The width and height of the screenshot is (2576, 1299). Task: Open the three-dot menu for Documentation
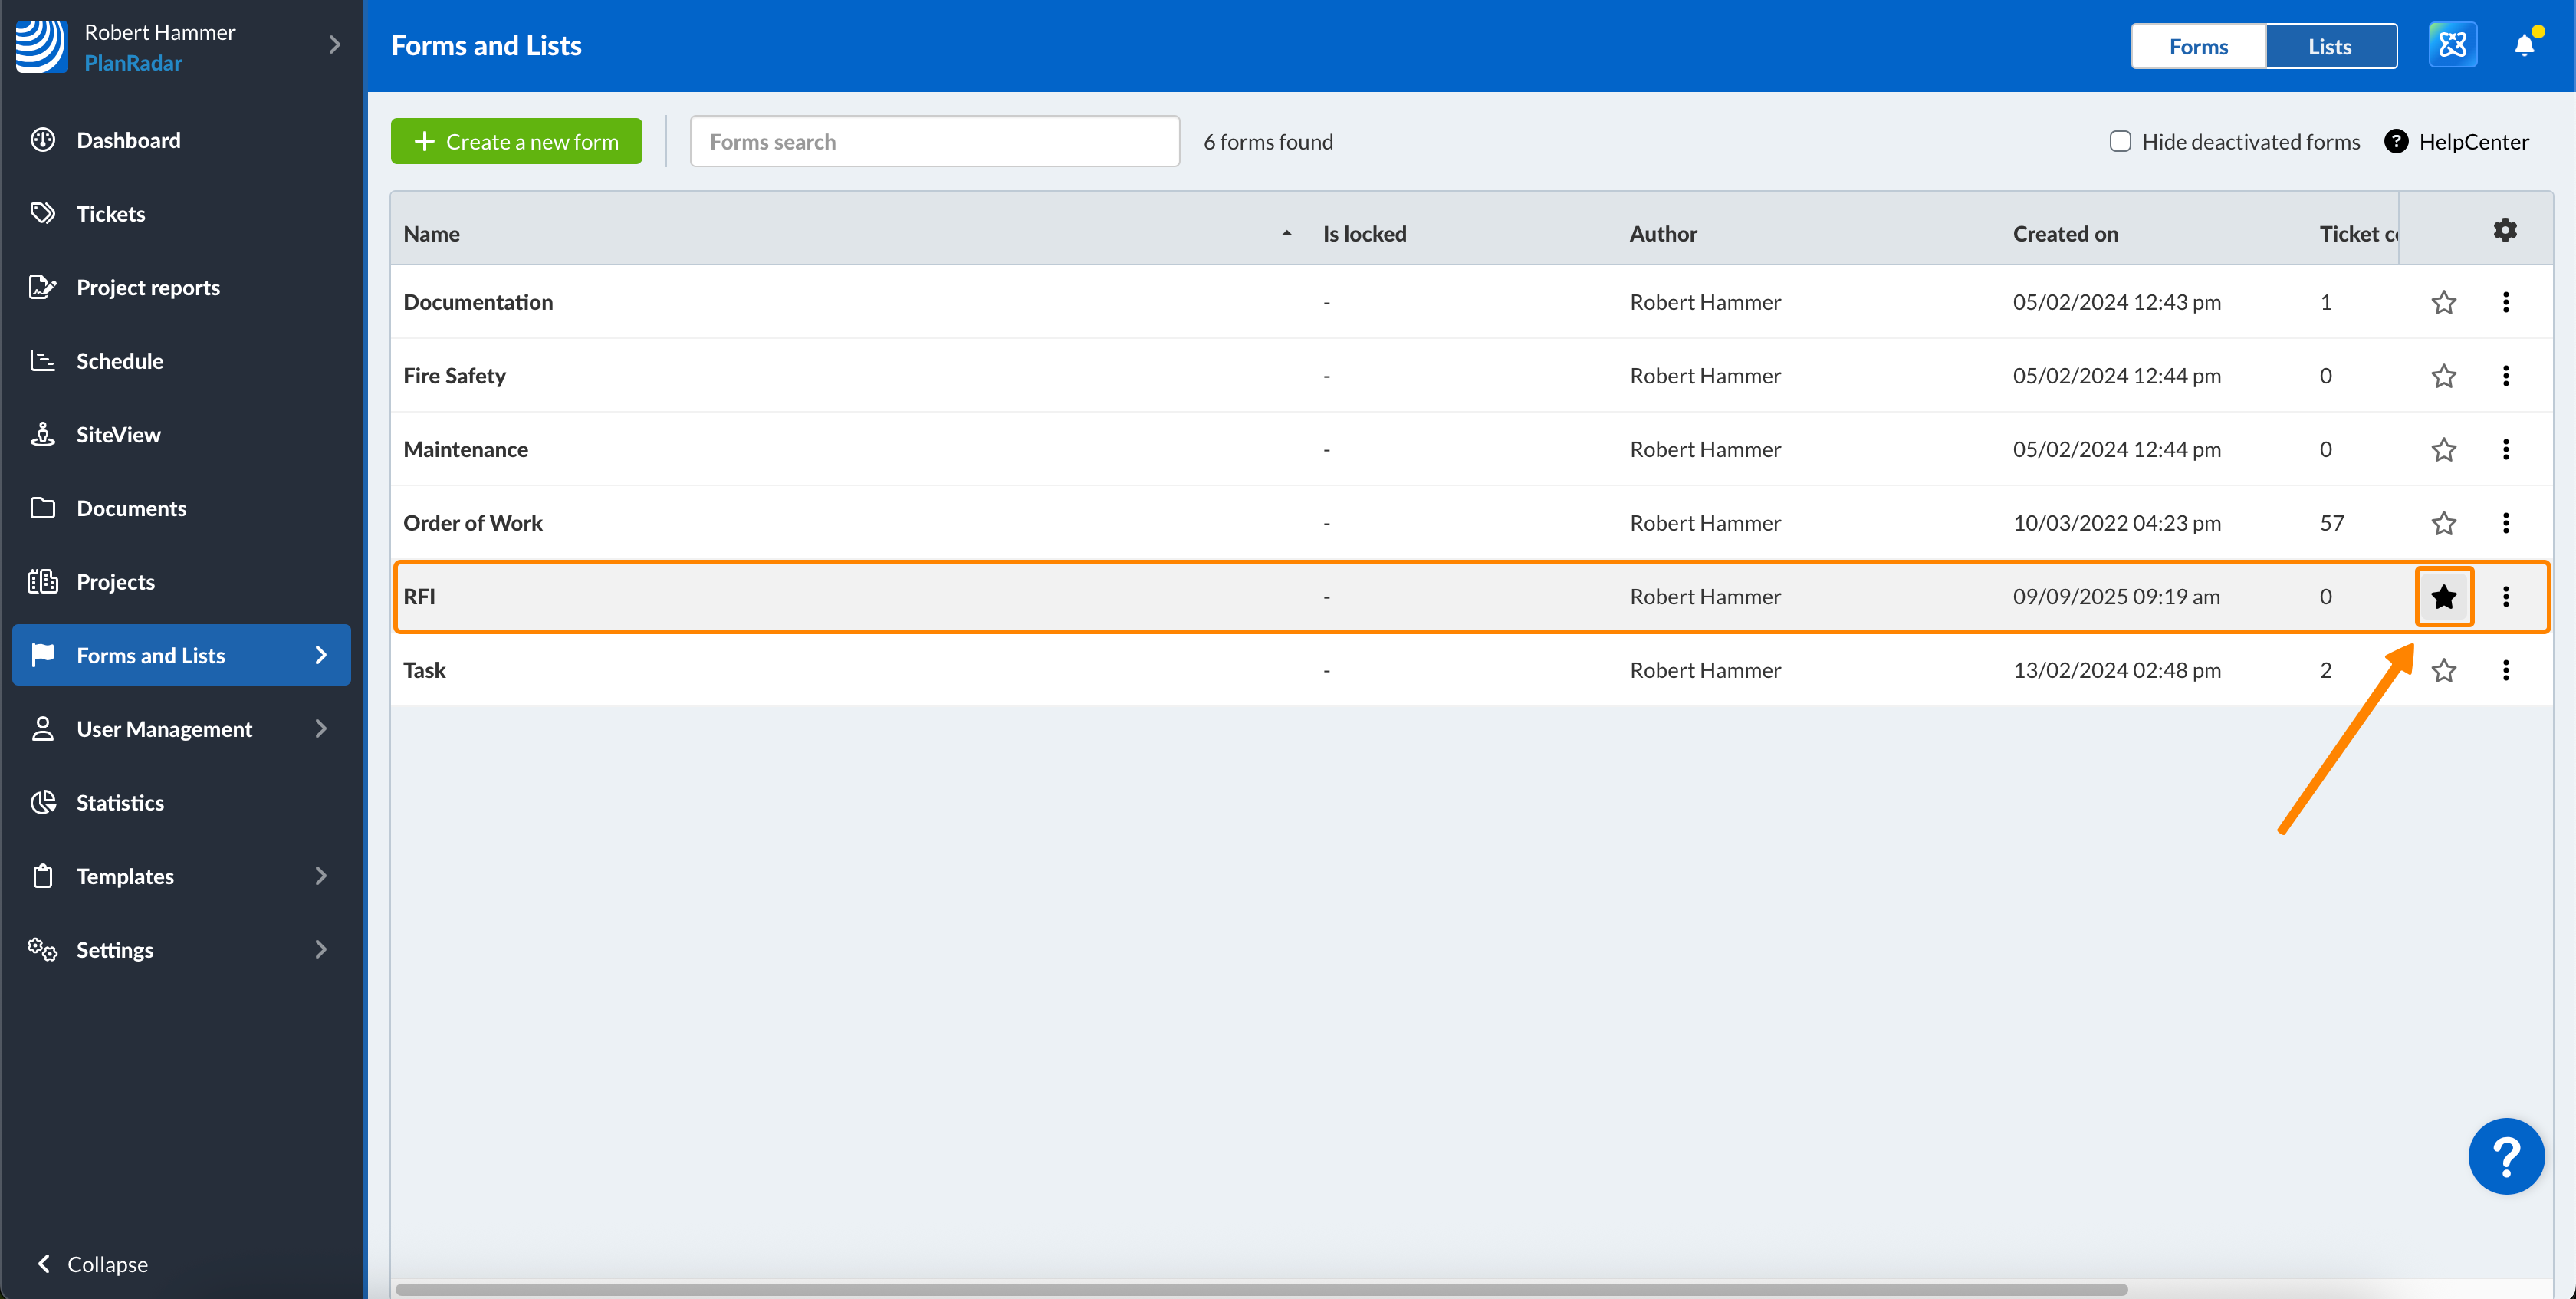[x=2505, y=302]
